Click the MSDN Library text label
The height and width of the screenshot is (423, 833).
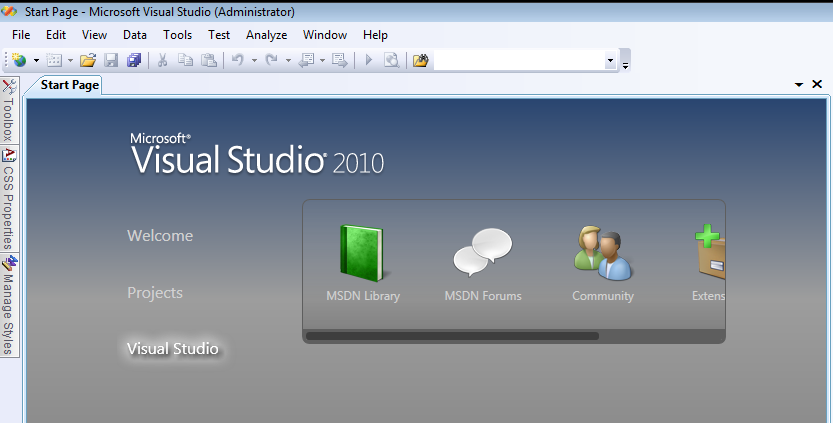click(x=363, y=296)
